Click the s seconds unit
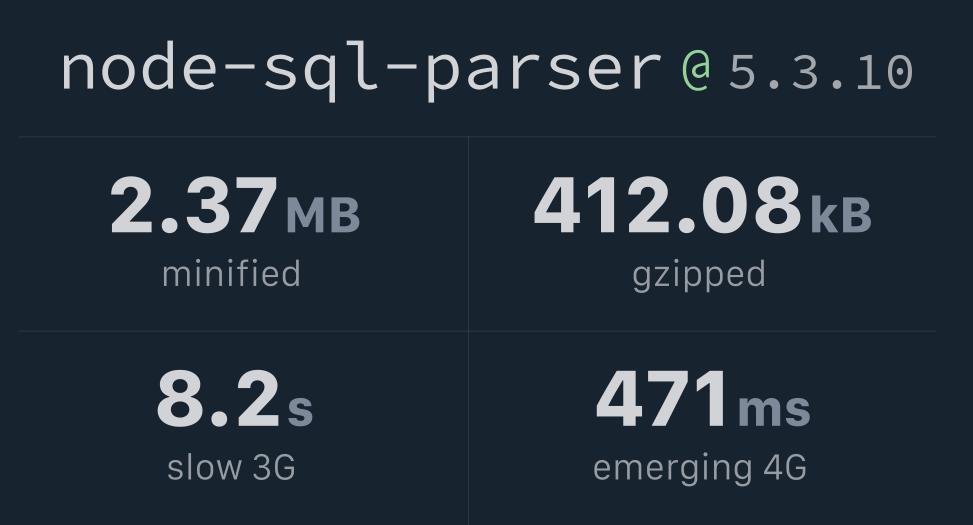The image size is (973, 525). pos(300,409)
